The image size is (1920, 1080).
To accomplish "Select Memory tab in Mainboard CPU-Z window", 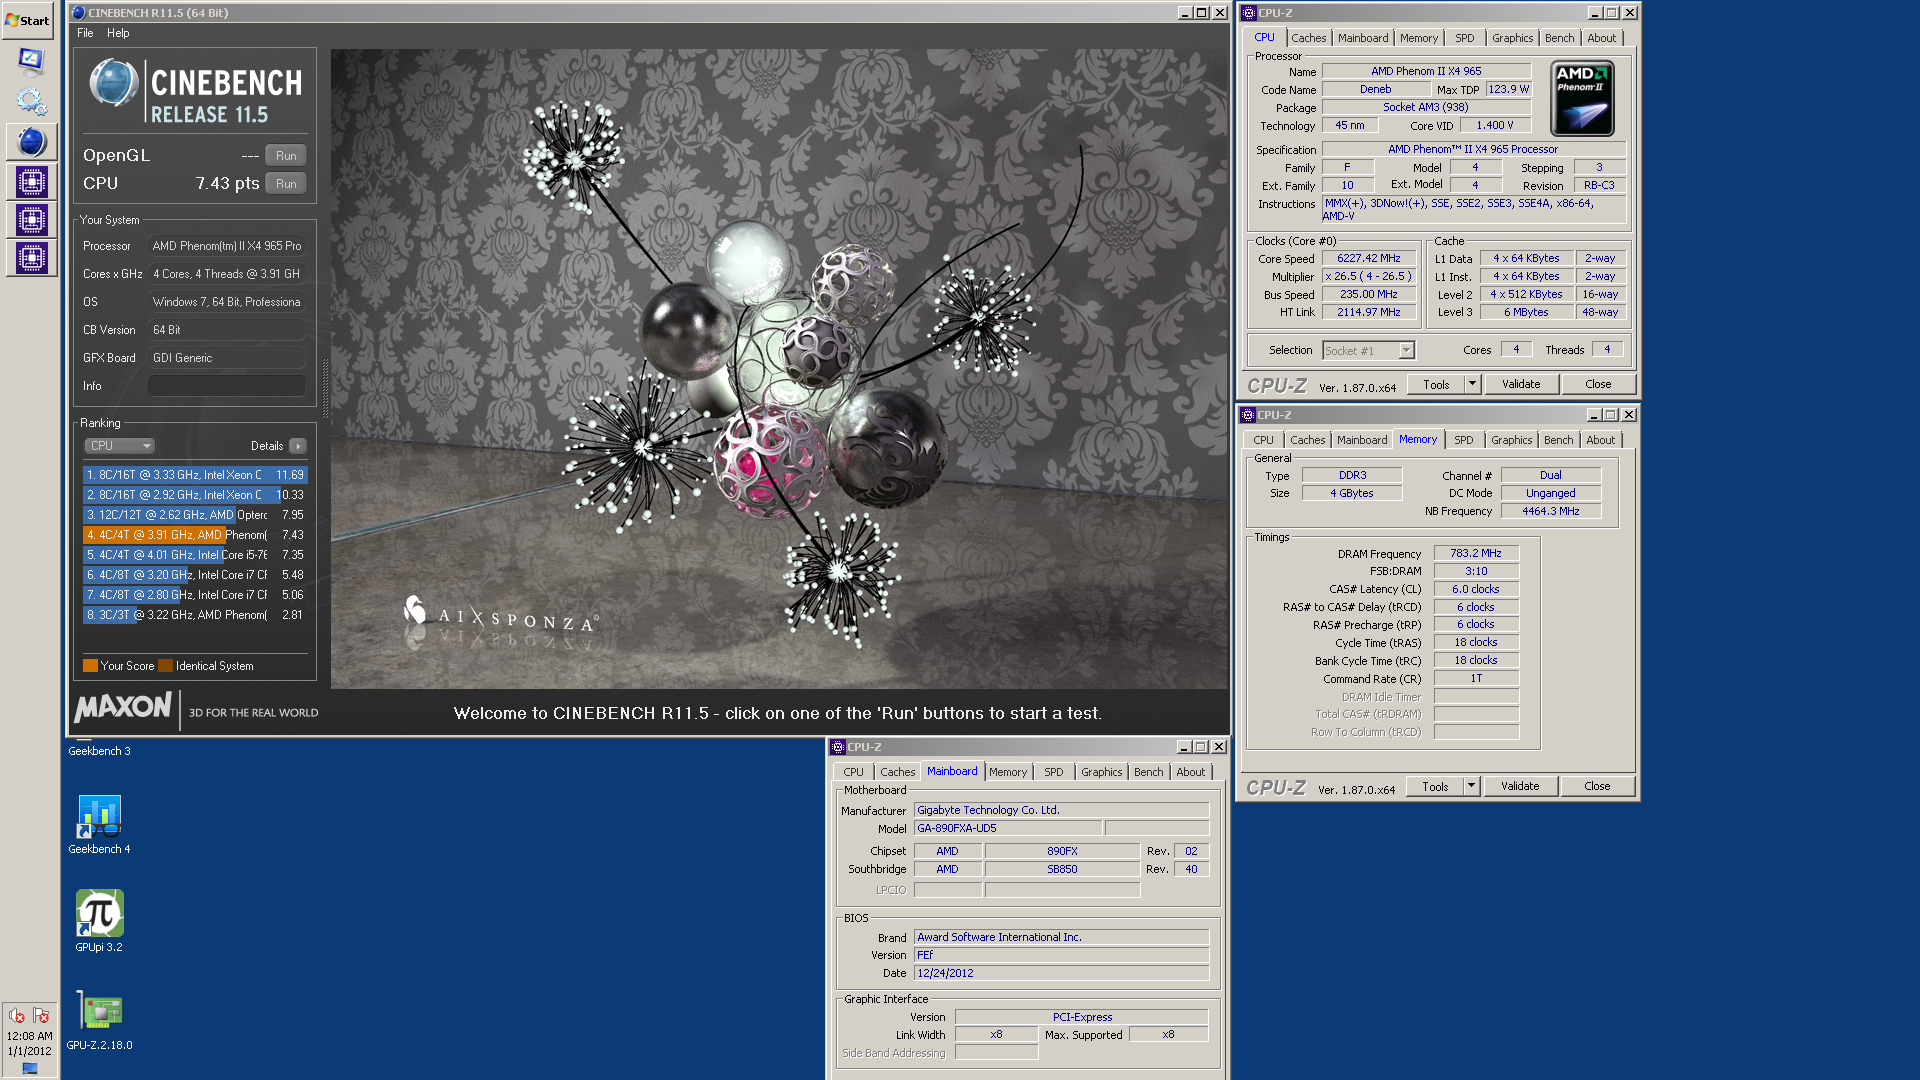I will (x=1007, y=772).
